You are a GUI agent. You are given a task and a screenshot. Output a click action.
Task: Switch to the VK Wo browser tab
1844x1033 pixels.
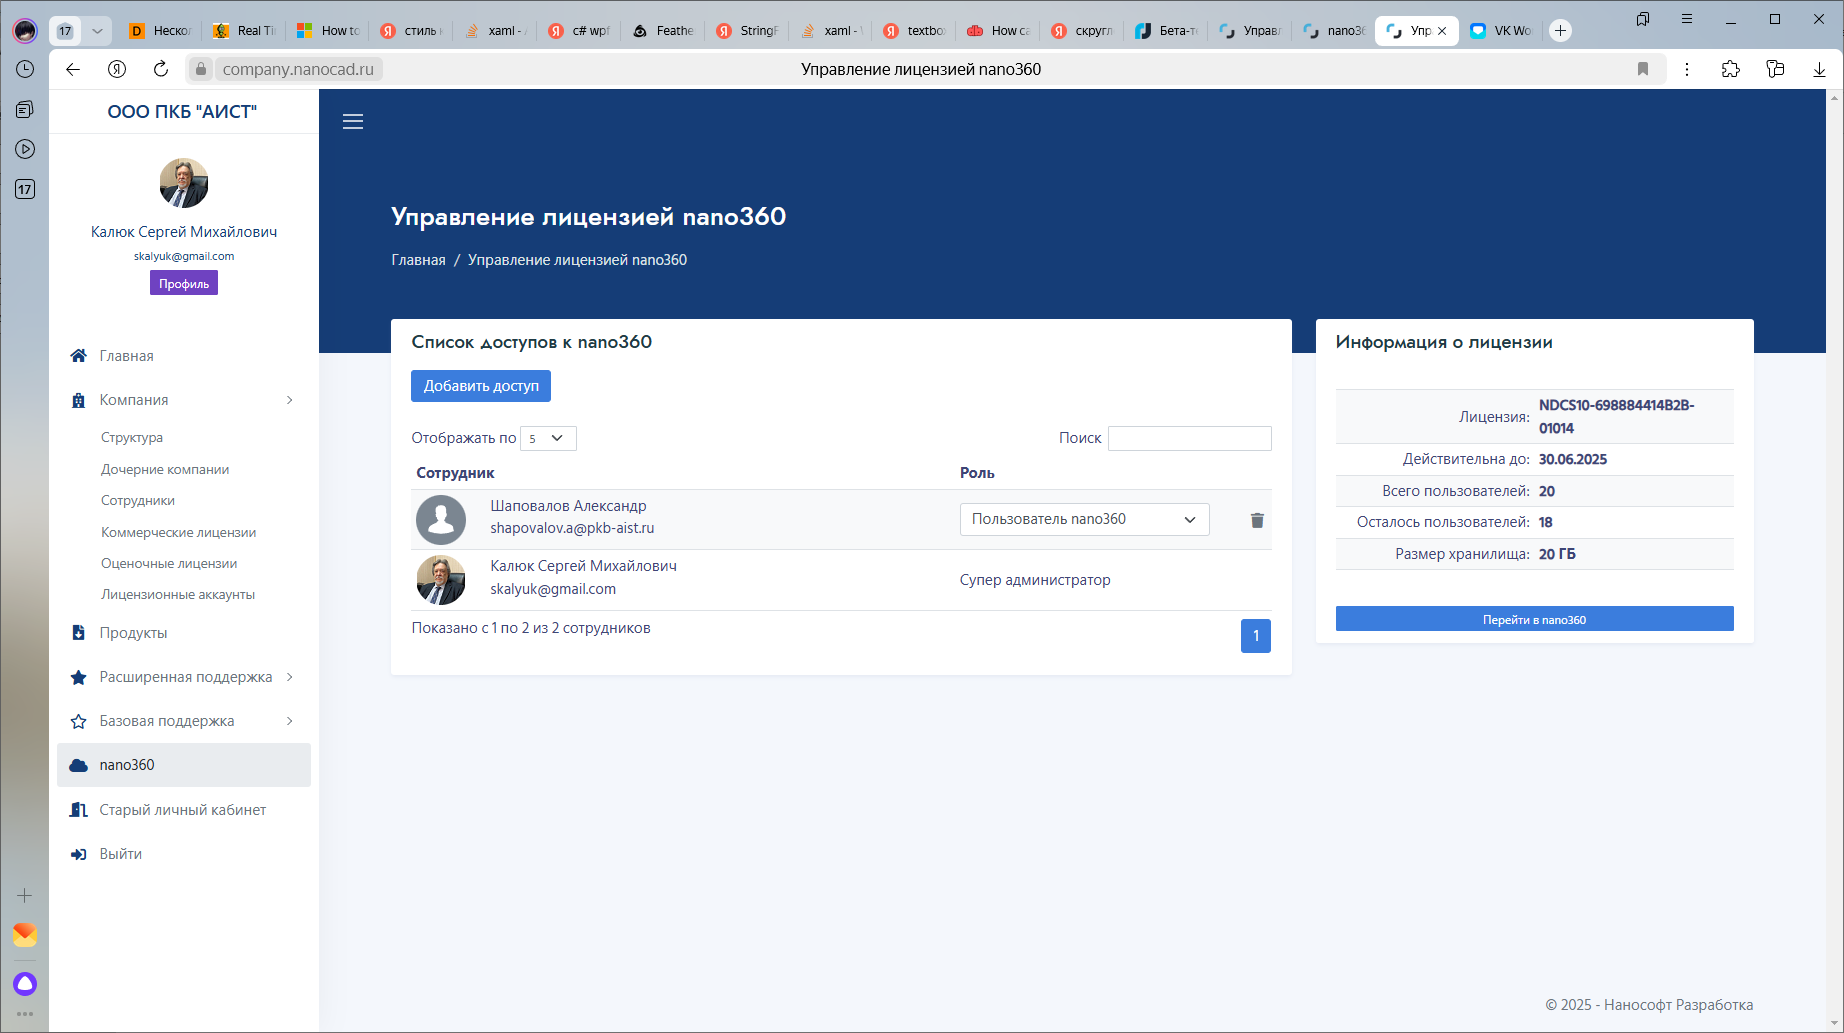(x=1501, y=31)
